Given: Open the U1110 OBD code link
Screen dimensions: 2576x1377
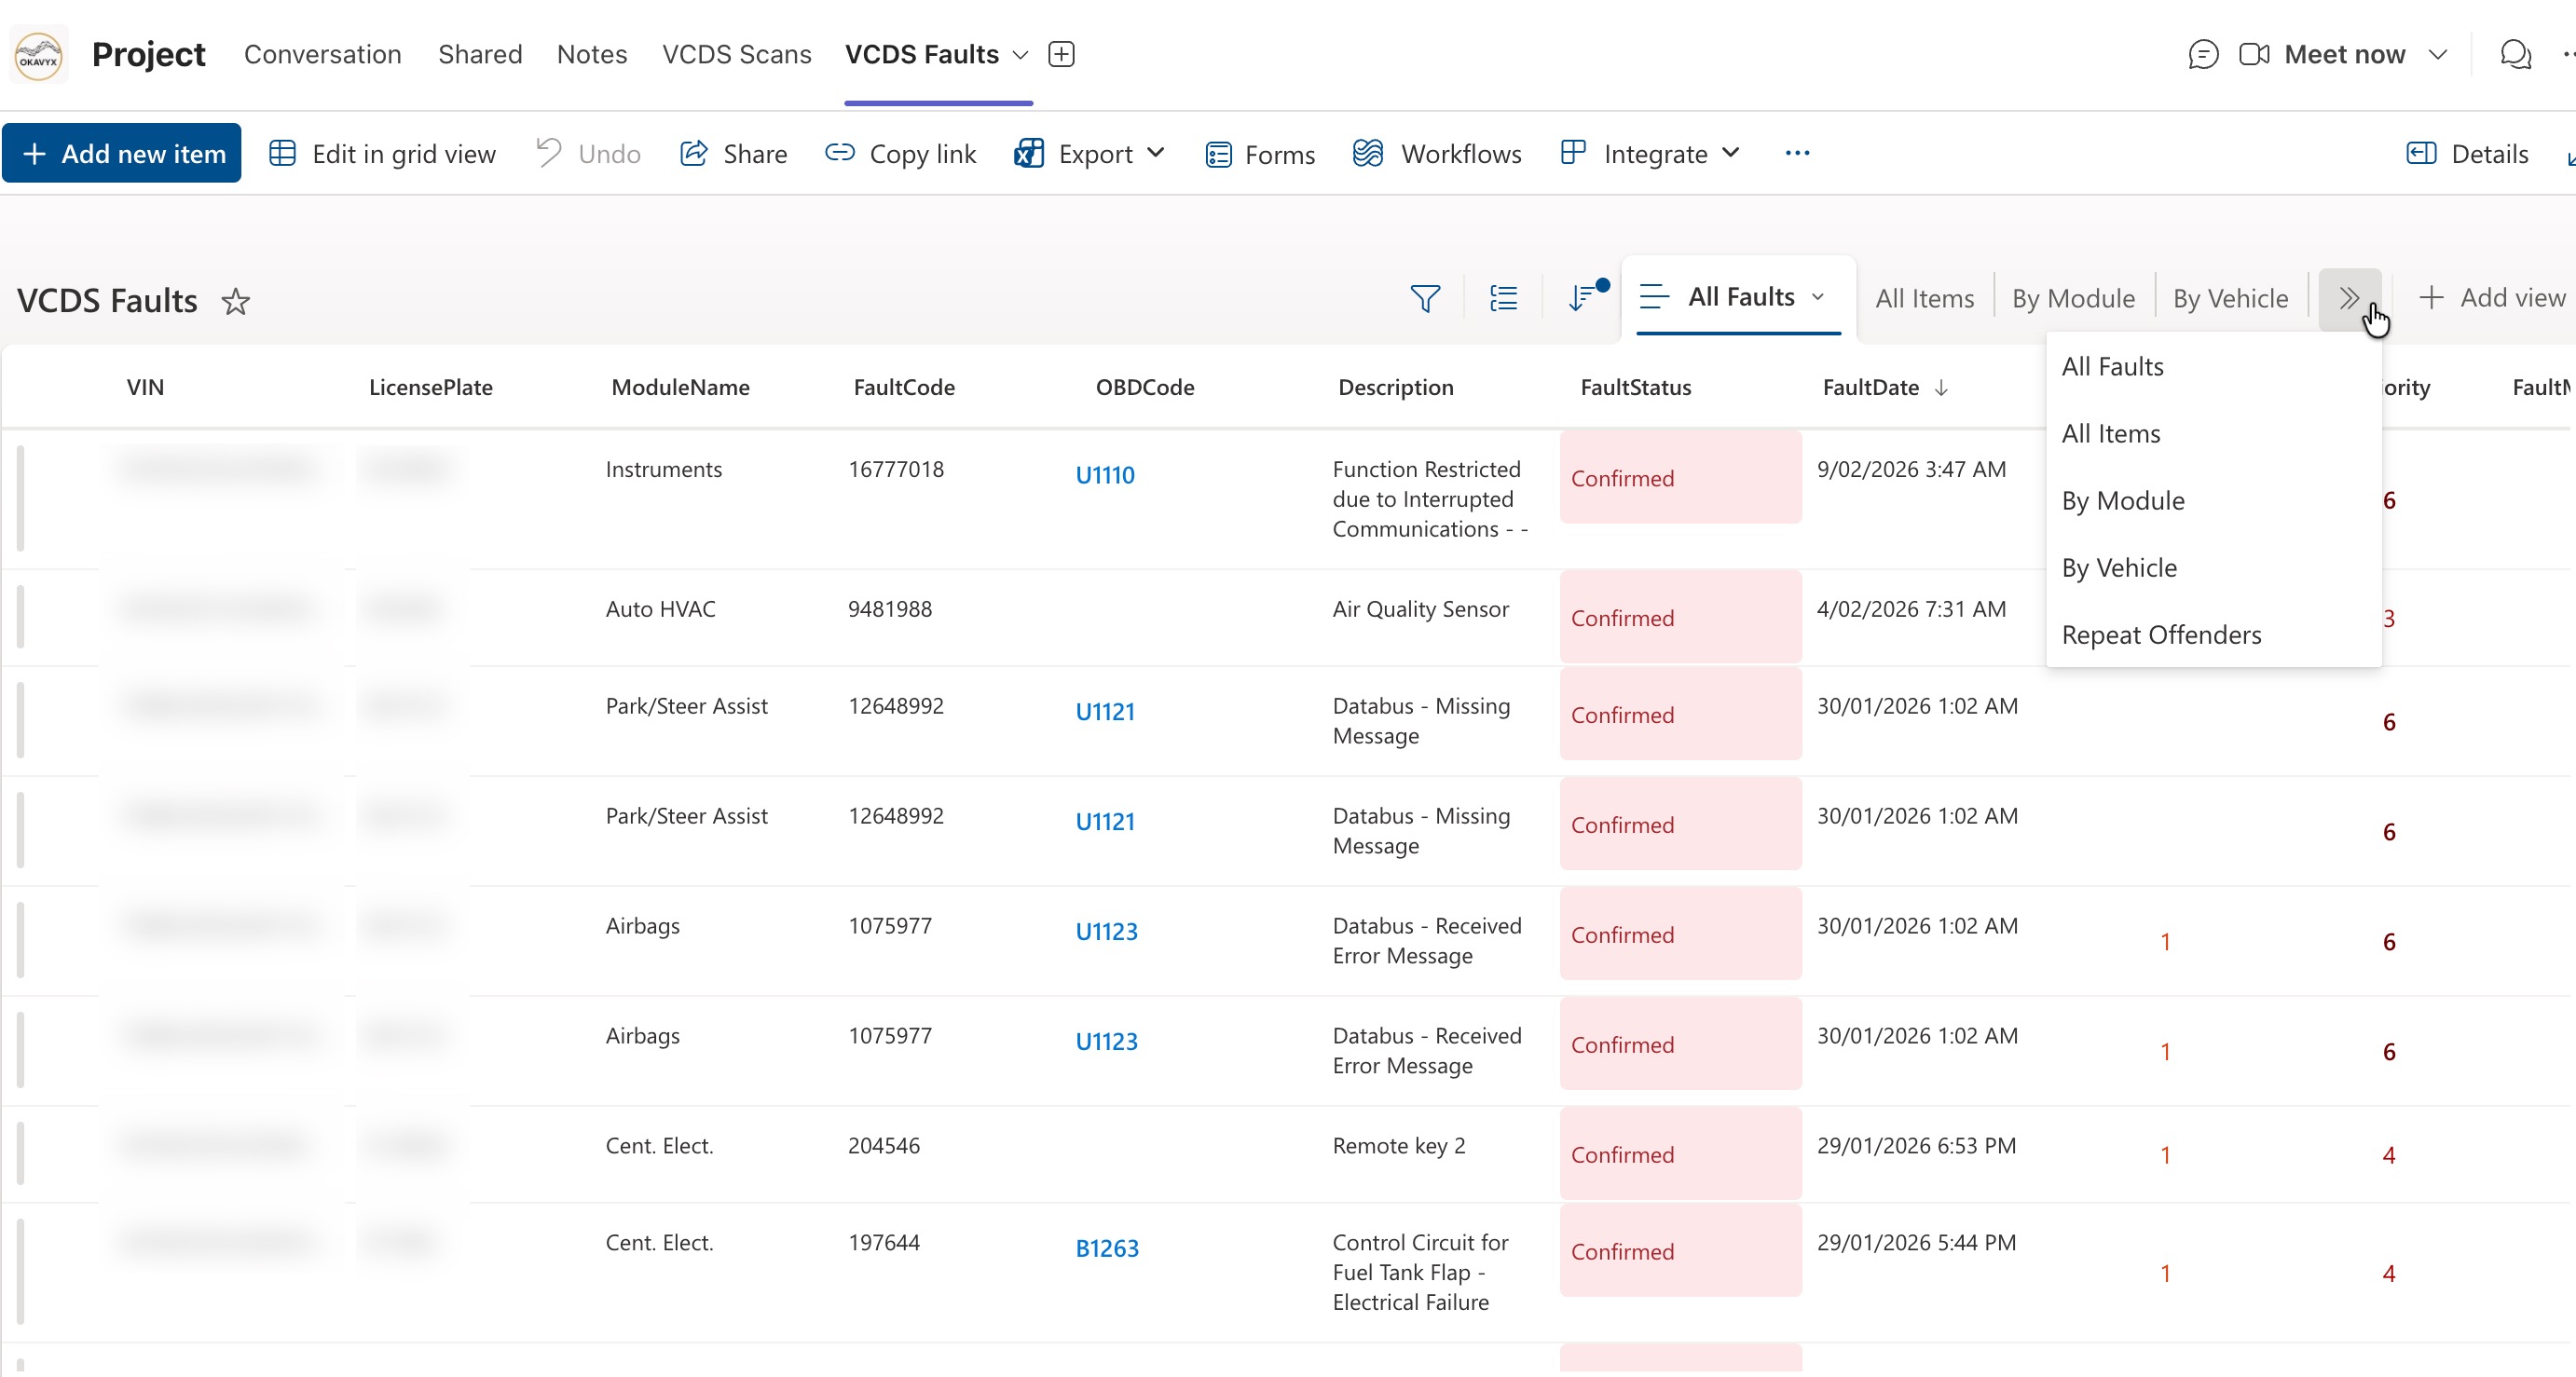Looking at the screenshot, I should (1105, 476).
